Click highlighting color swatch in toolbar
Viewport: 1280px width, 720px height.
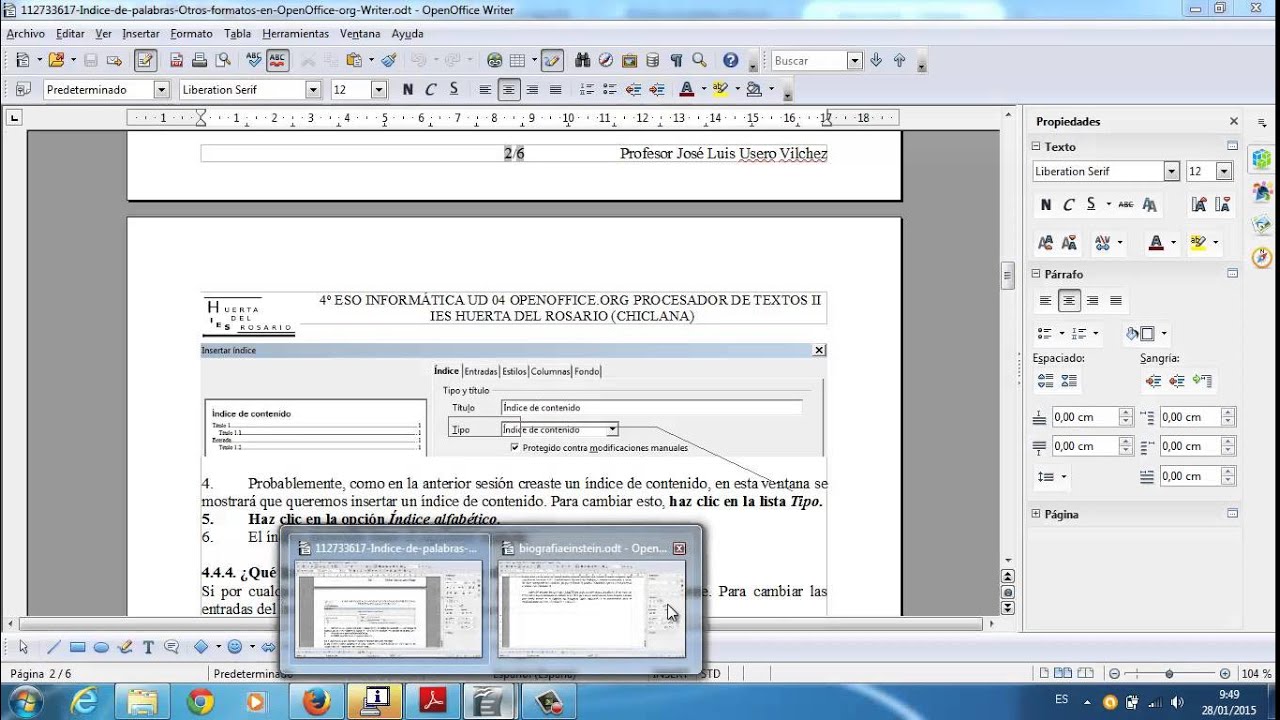(720, 89)
